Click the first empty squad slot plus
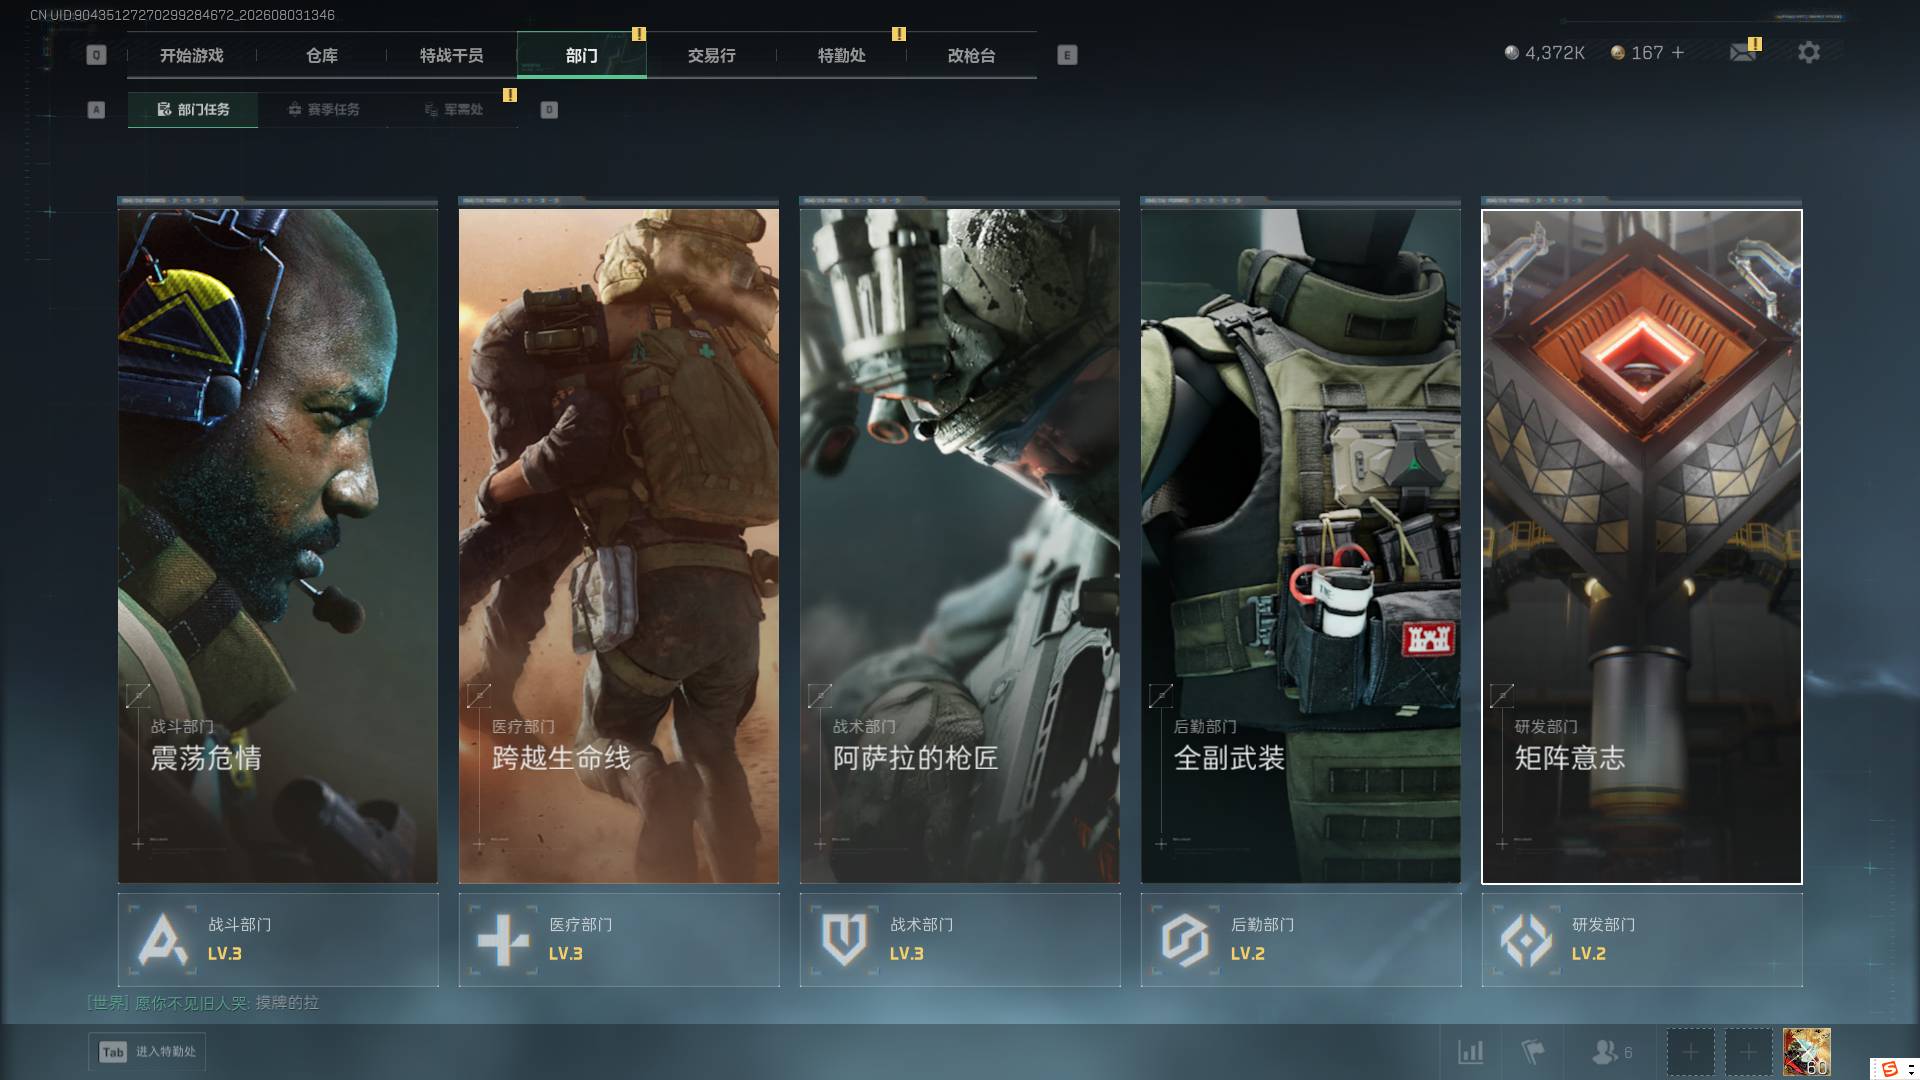 pyautogui.click(x=1690, y=1052)
